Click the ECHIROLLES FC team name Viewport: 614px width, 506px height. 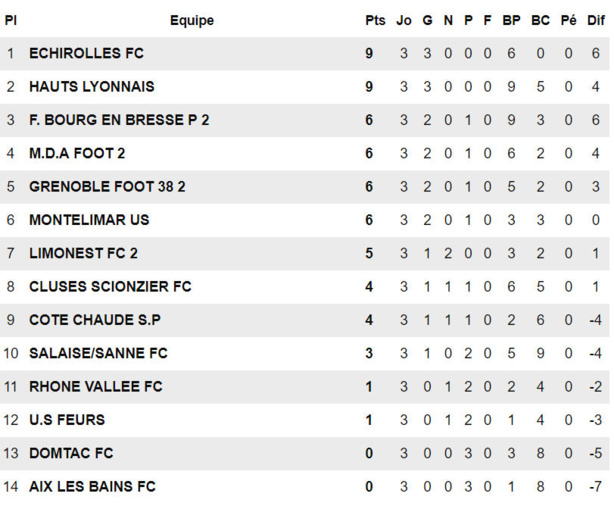[x=87, y=54]
